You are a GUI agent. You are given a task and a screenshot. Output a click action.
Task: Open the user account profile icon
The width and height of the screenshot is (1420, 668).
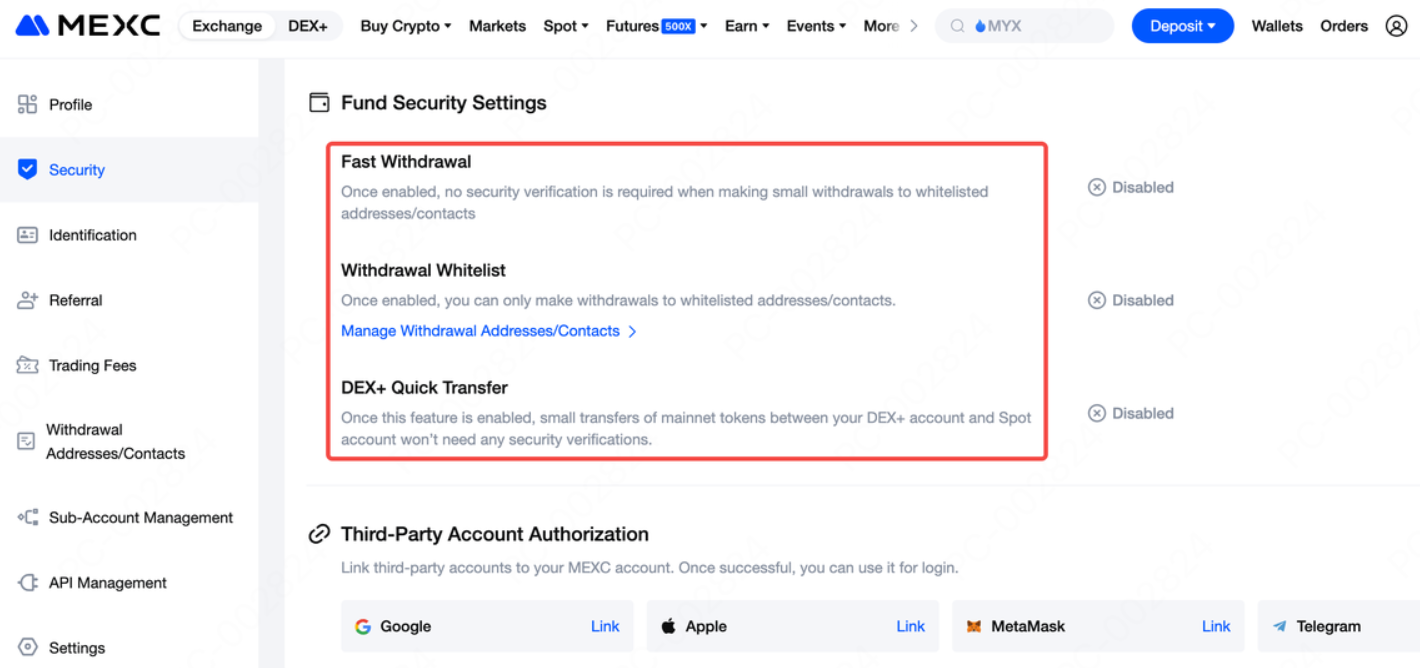tap(1396, 26)
